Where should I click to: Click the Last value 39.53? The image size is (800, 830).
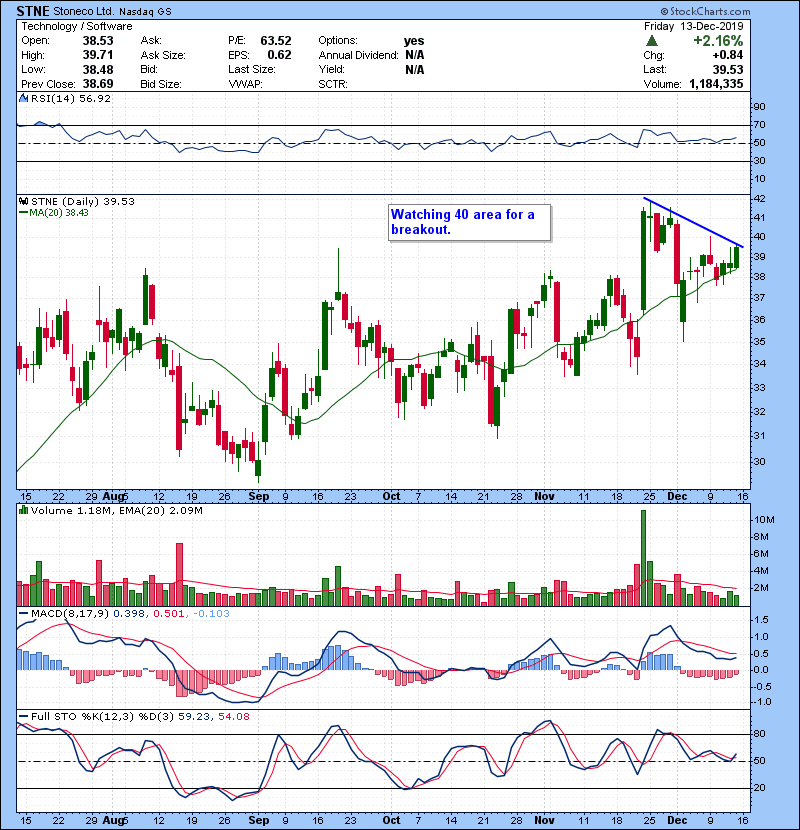point(728,69)
